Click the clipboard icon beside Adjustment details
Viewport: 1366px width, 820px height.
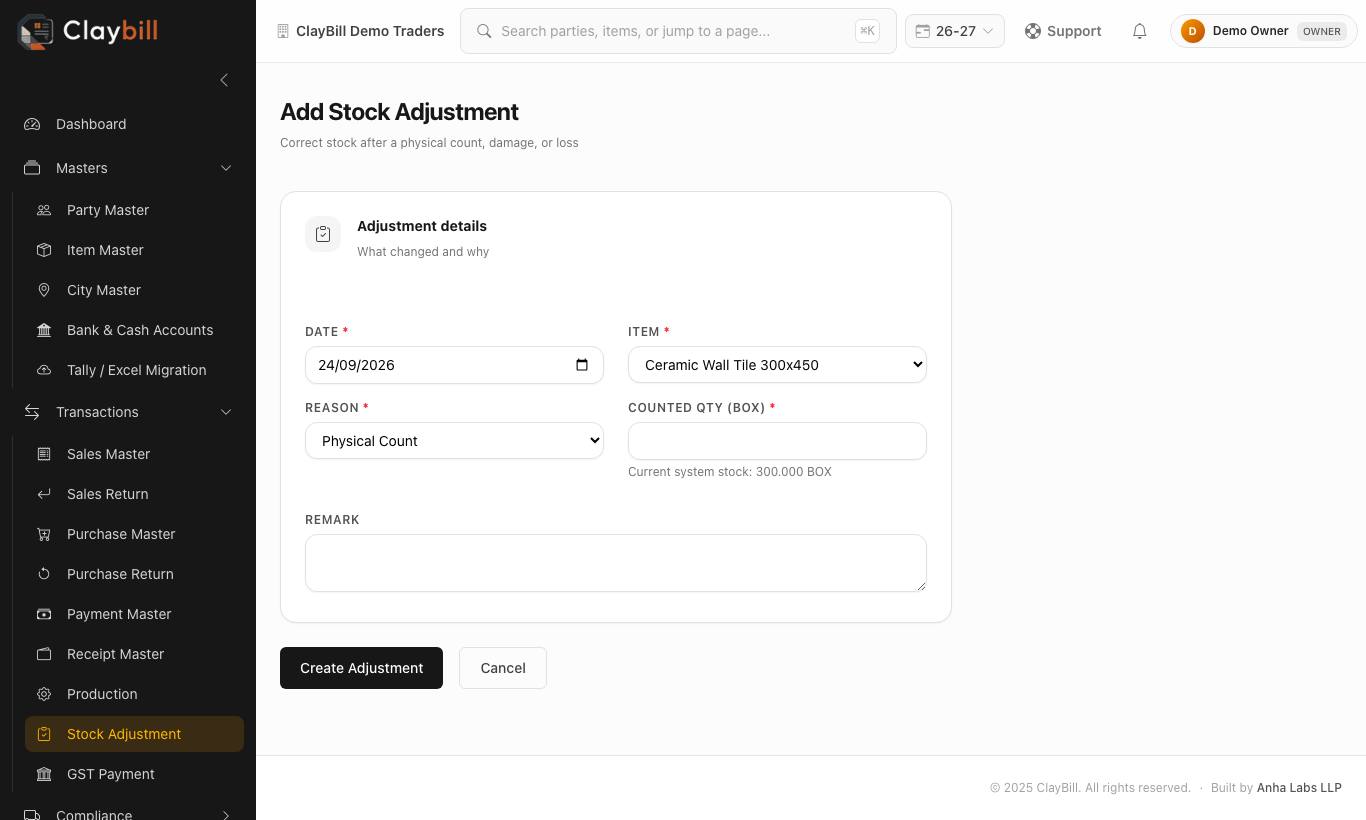coord(323,234)
